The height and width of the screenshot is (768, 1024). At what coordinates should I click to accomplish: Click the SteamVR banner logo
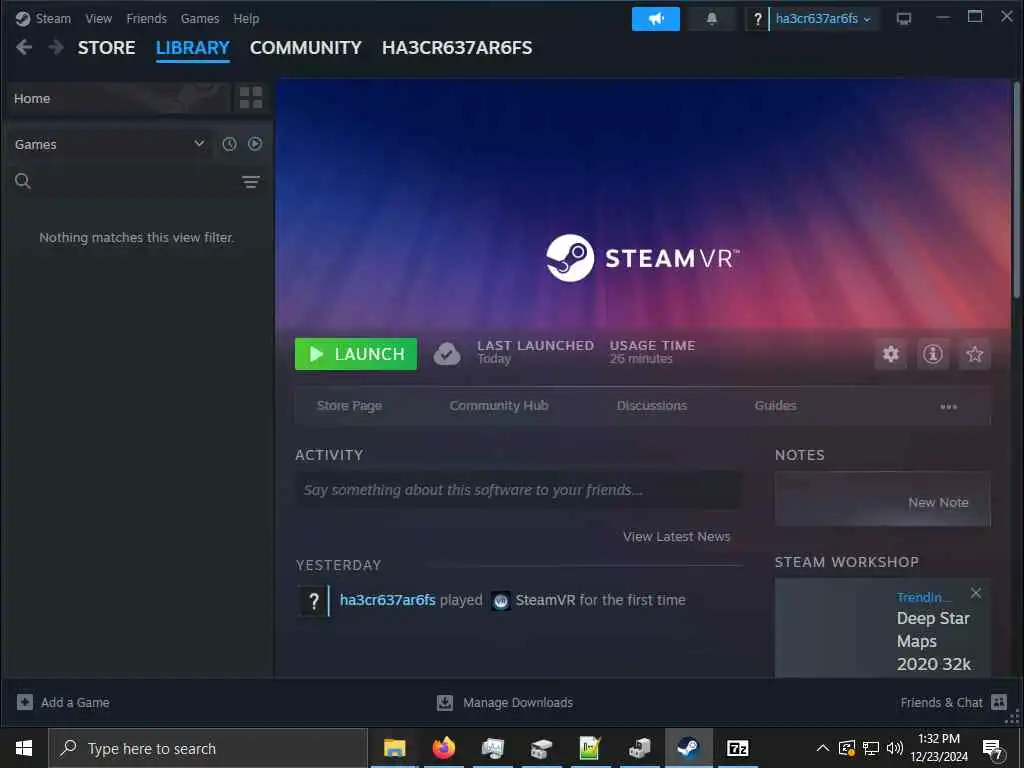(643, 258)
